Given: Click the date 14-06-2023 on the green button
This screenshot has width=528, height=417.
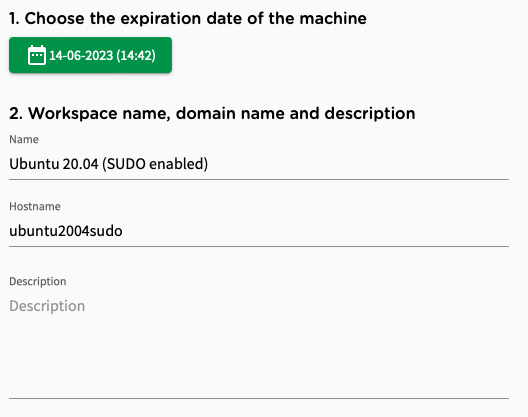Looking at the screenshot, I should [x=81, y=55].
